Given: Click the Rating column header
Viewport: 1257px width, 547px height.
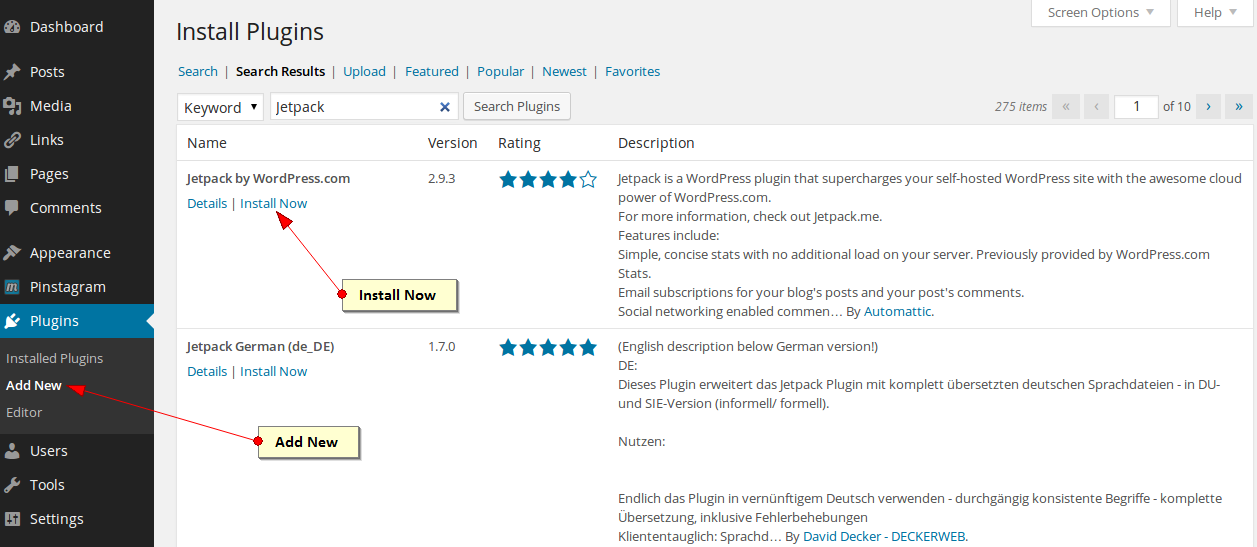Looking at the screenshot, I should (520, 143).
